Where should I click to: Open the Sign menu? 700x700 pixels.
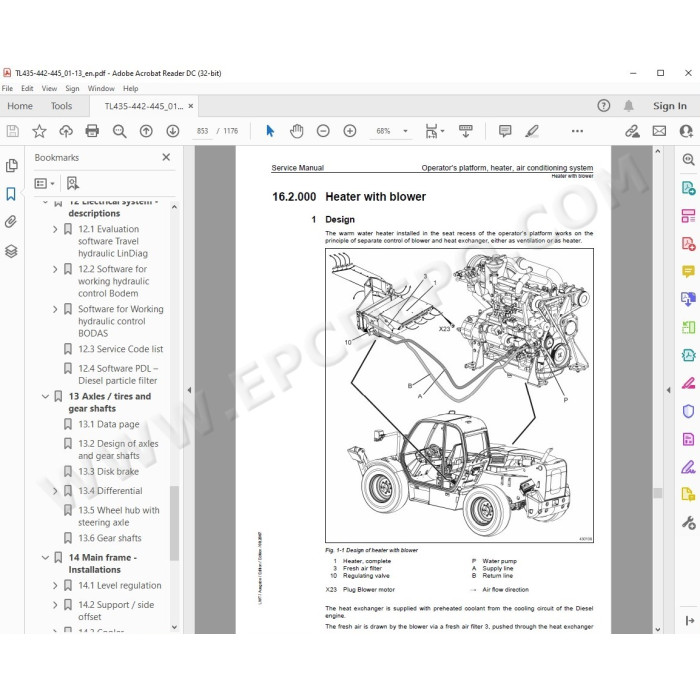[x=72, y=88]
